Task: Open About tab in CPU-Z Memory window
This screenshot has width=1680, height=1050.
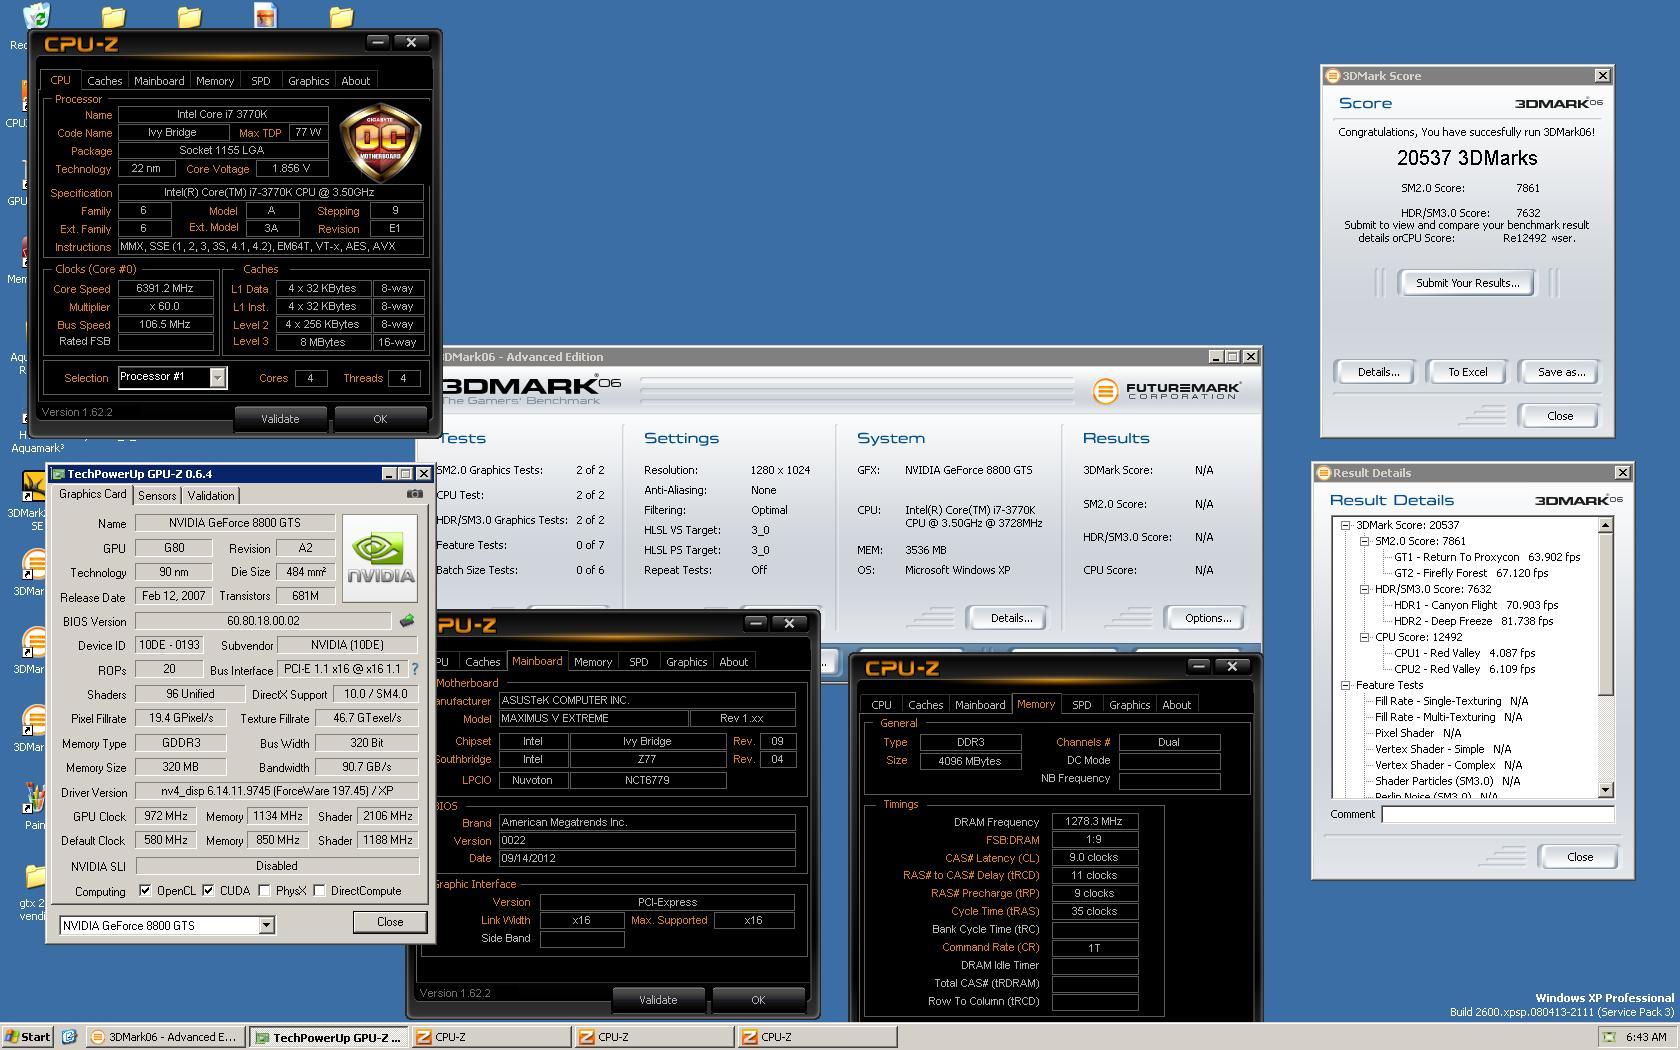Action: click(x=1176, y=705)
